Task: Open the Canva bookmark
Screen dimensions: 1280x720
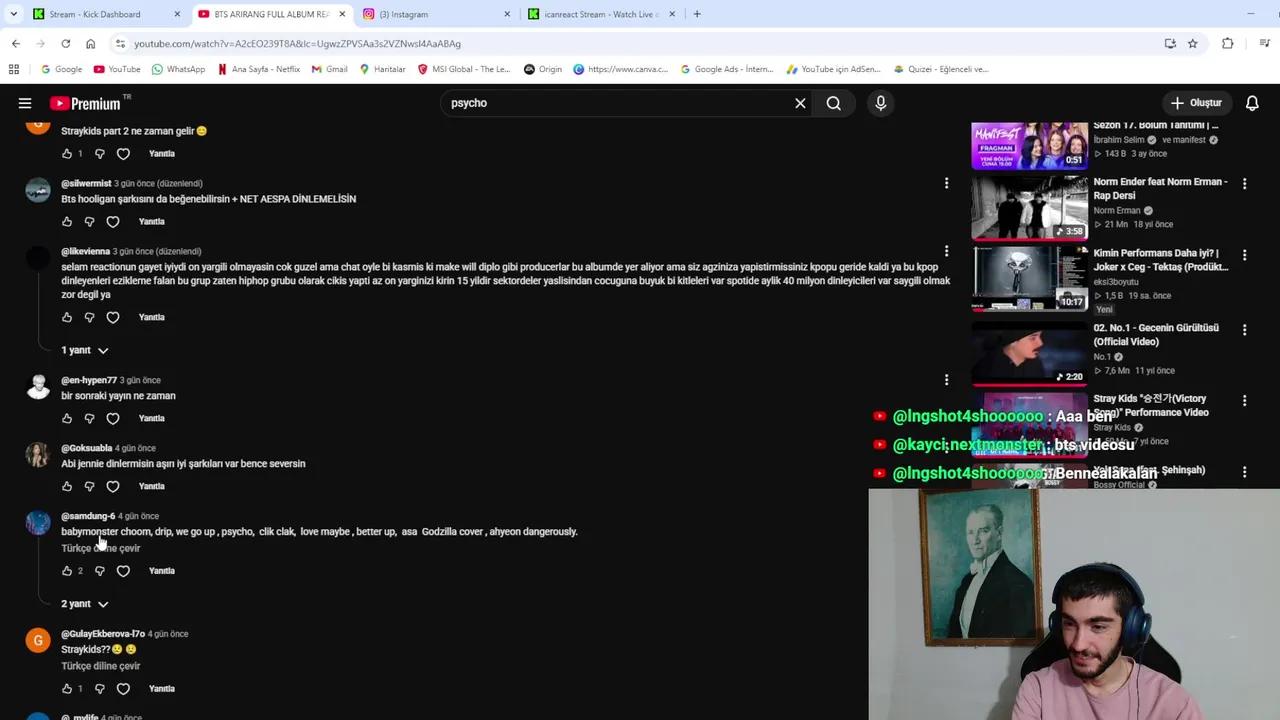Action: tap(620, 69)
